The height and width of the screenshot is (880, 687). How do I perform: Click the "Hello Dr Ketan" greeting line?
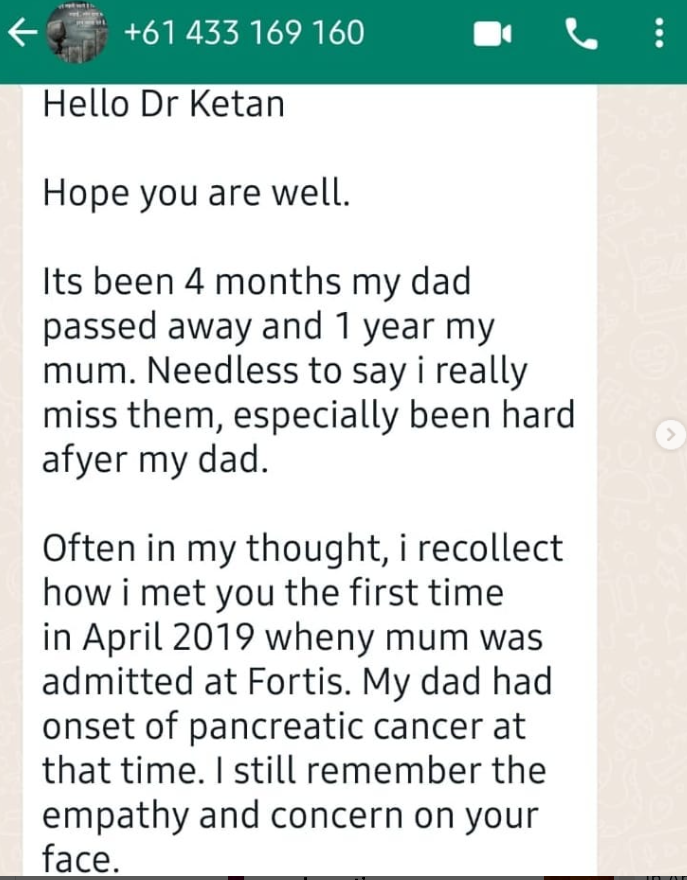tap(163, 104)
